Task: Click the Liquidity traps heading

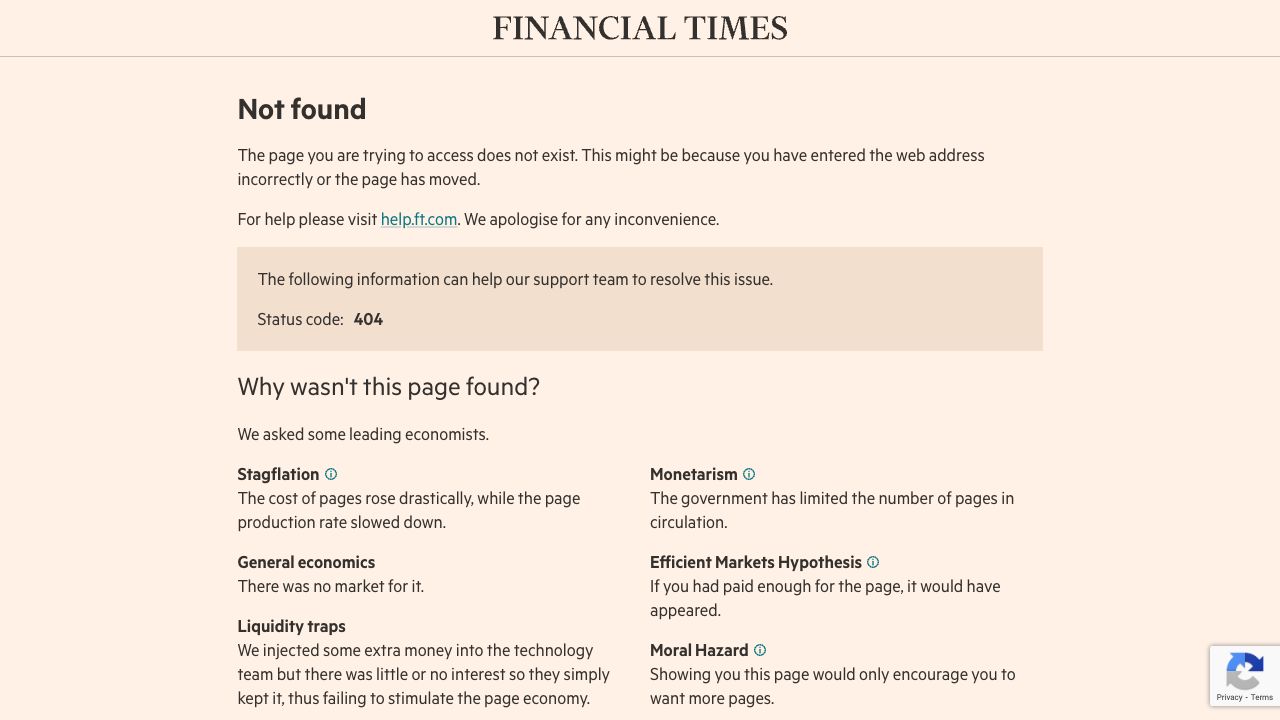Action: coord(291,626)
